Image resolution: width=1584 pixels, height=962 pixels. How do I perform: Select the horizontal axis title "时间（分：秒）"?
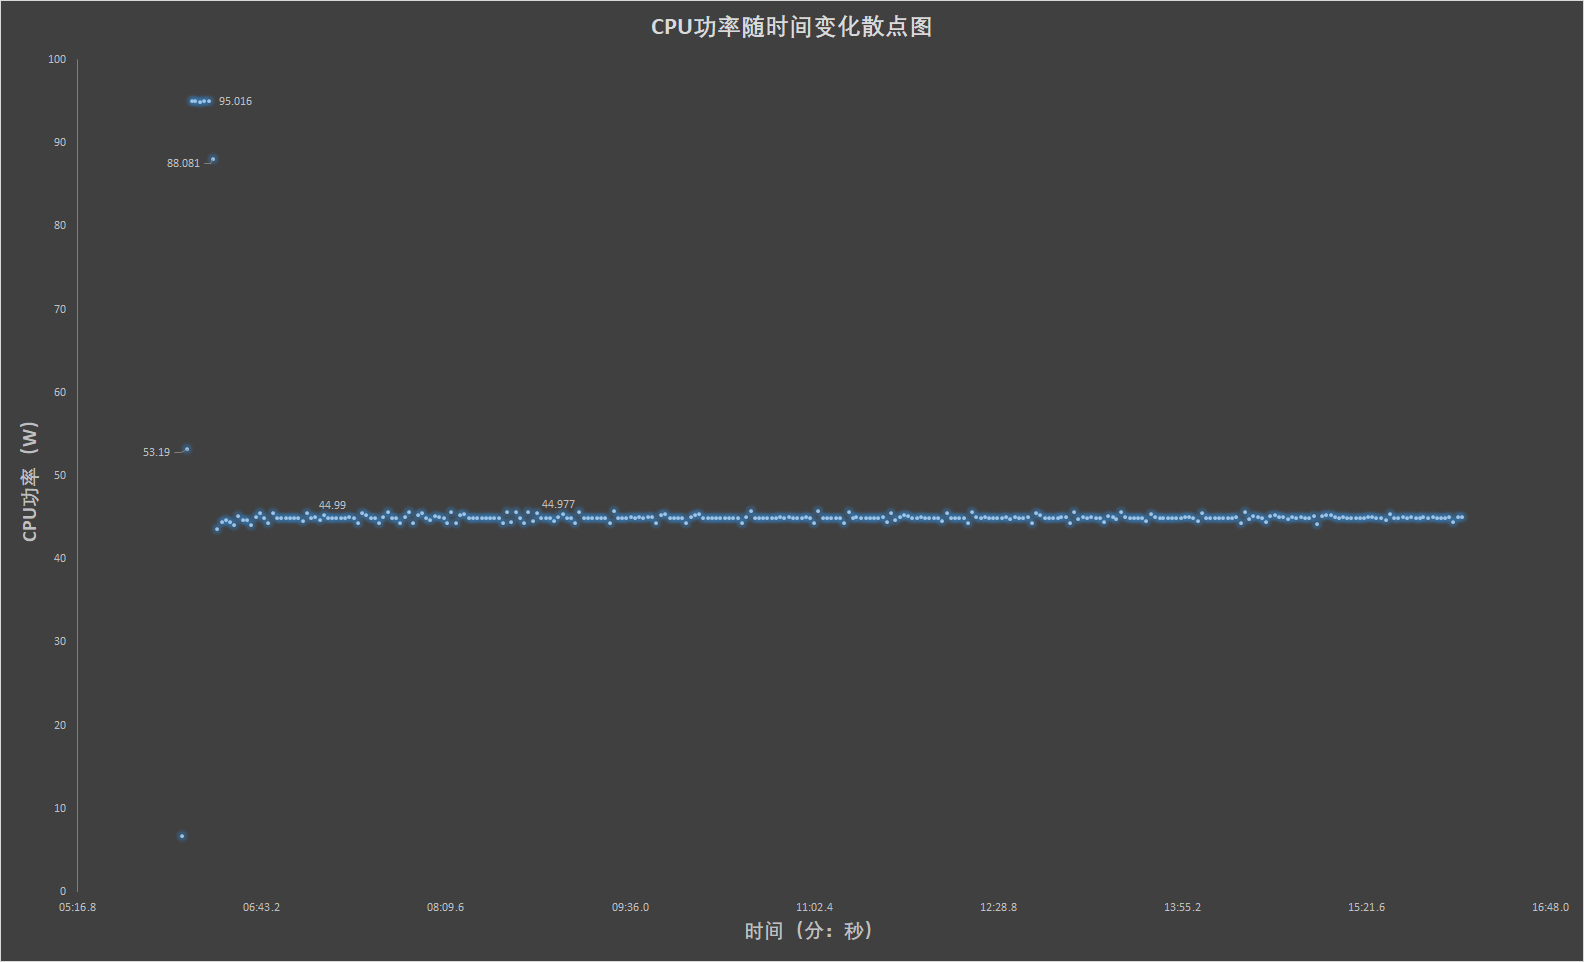pos(809,931)
